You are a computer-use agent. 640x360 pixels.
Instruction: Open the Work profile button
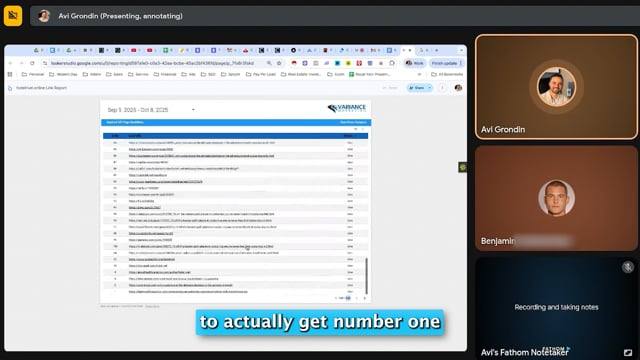pyautogui.click(x=415, y=63)
